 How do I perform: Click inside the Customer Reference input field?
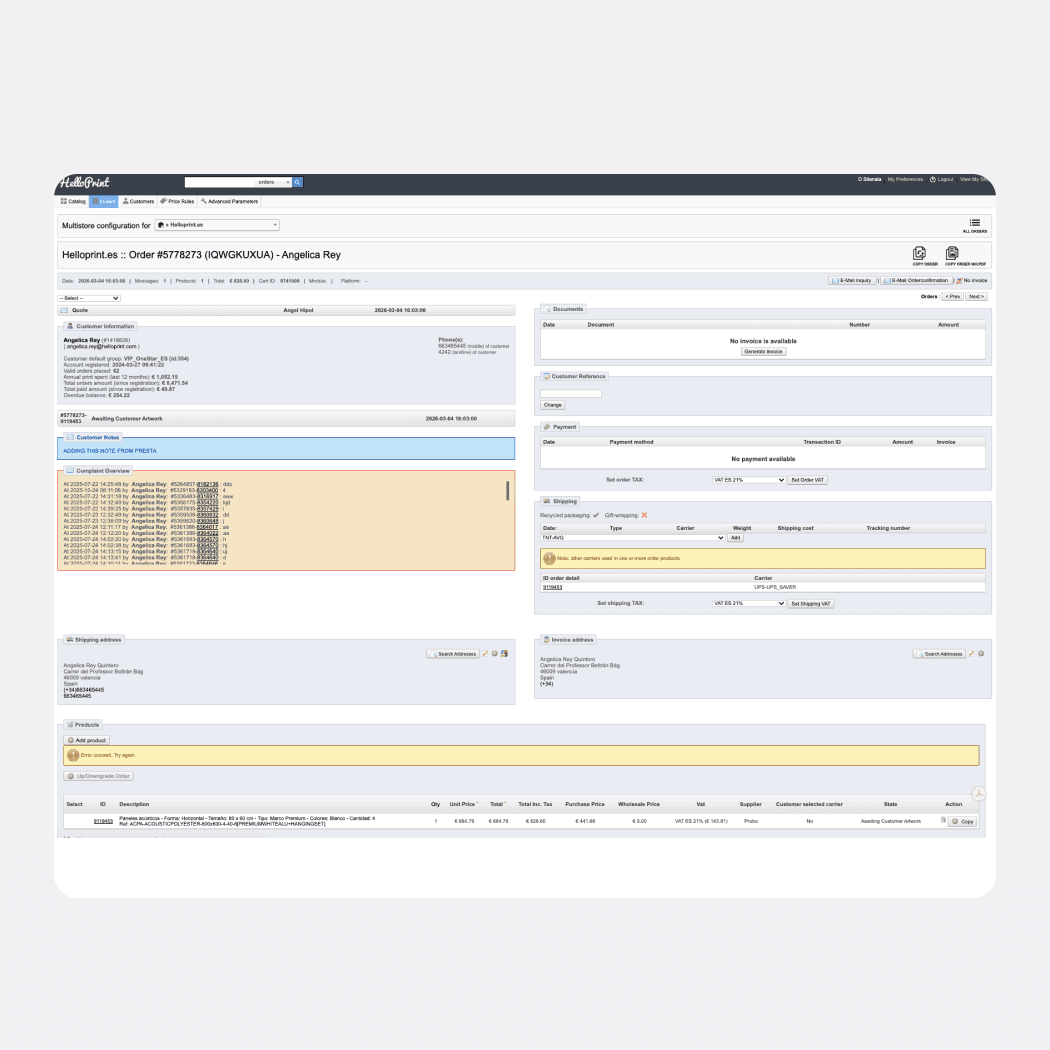[570, 392]
